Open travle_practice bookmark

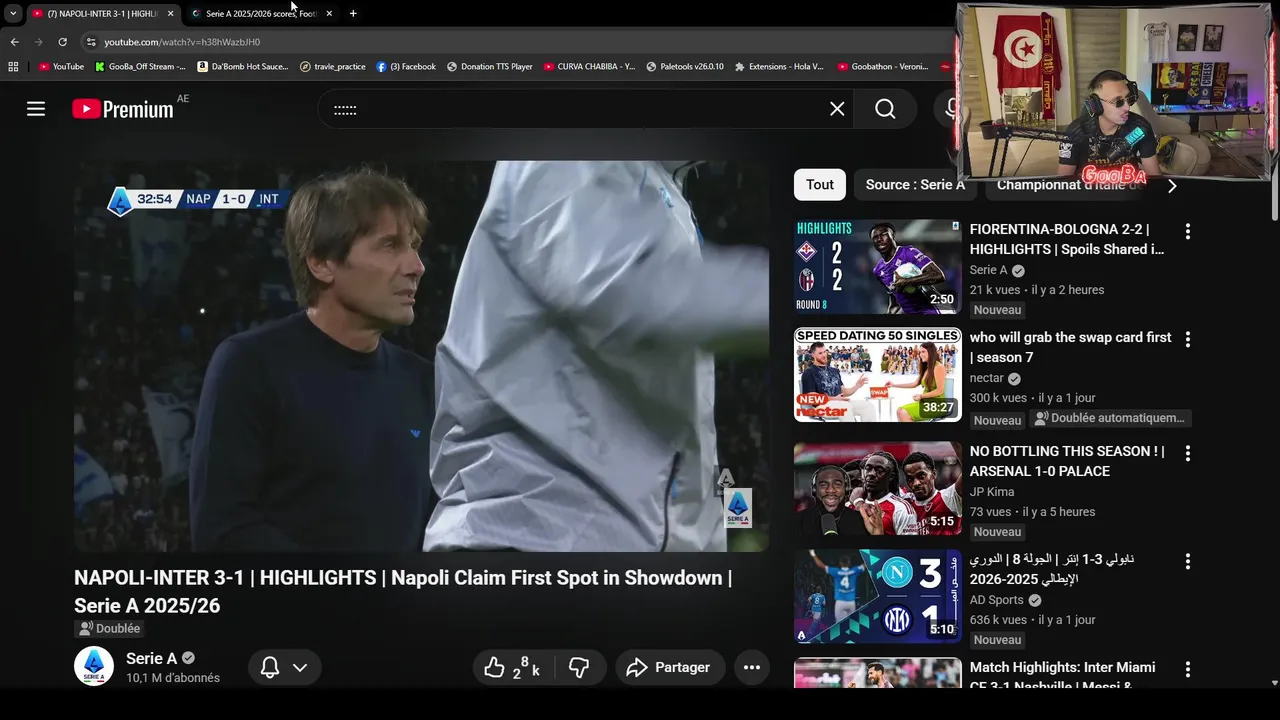click(x=333, y=67)
